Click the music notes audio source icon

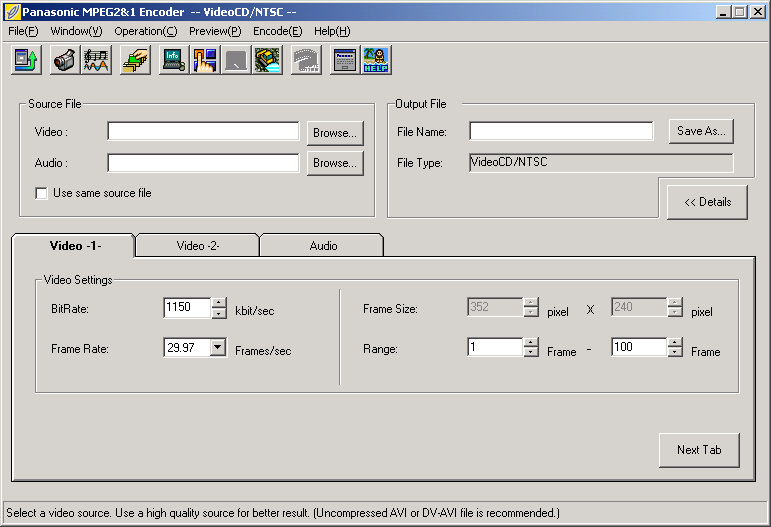(96, 60)
